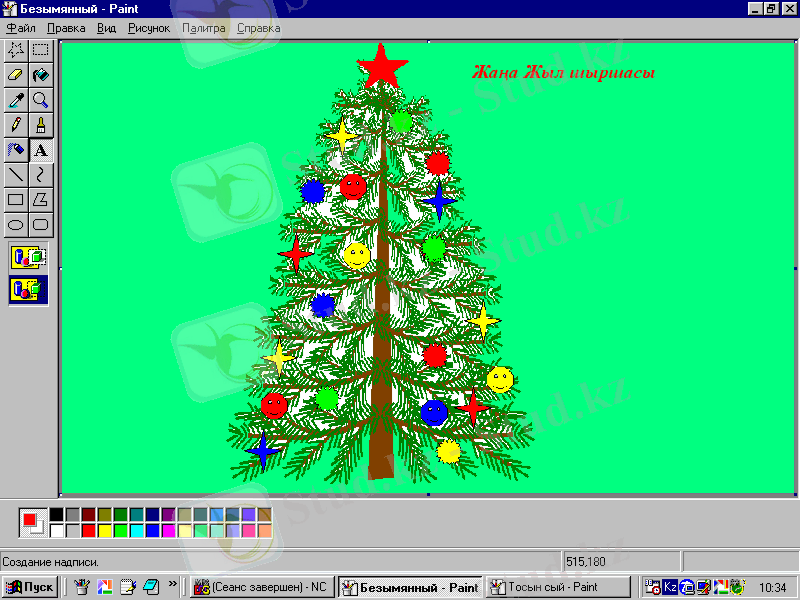Choose the eyedropper Pick color tool
The image size is (800, 600).
16,99
